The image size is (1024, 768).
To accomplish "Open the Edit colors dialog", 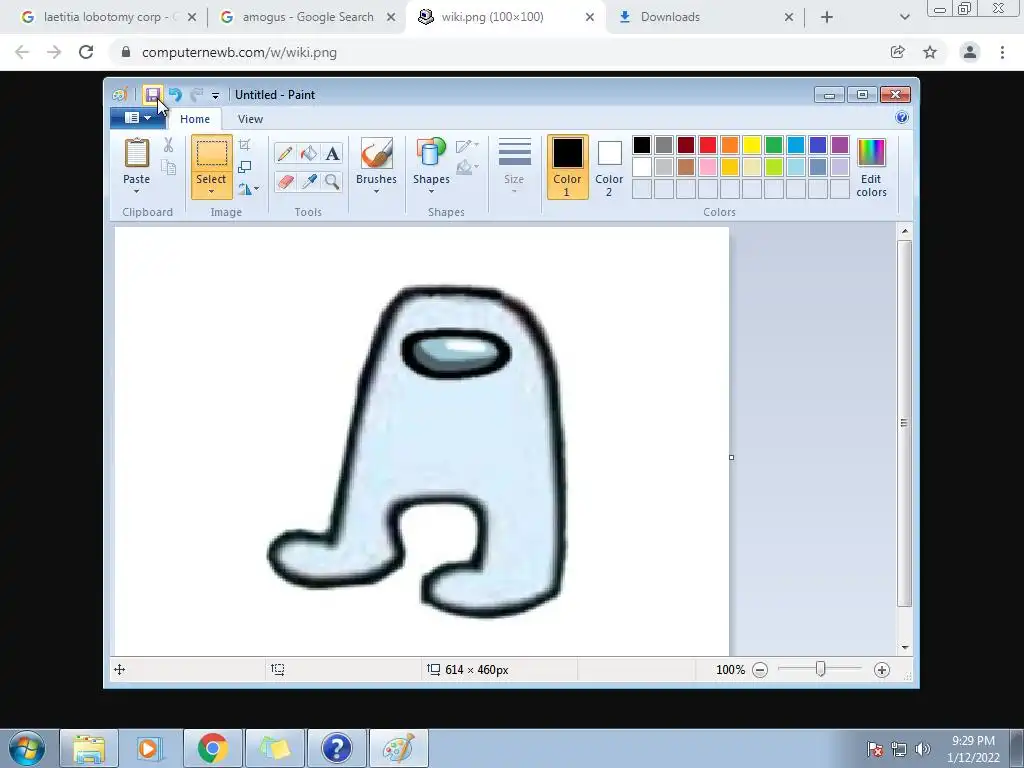I will (x=871, y=167).
